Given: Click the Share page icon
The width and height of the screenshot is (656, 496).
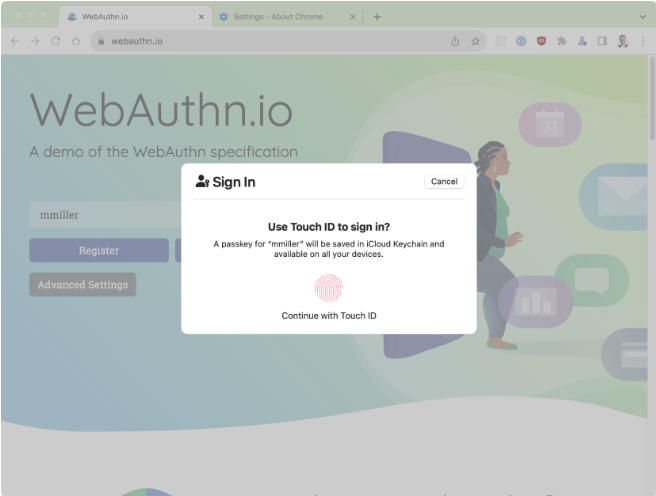Looking at the screenshot, I should (455, 41).
